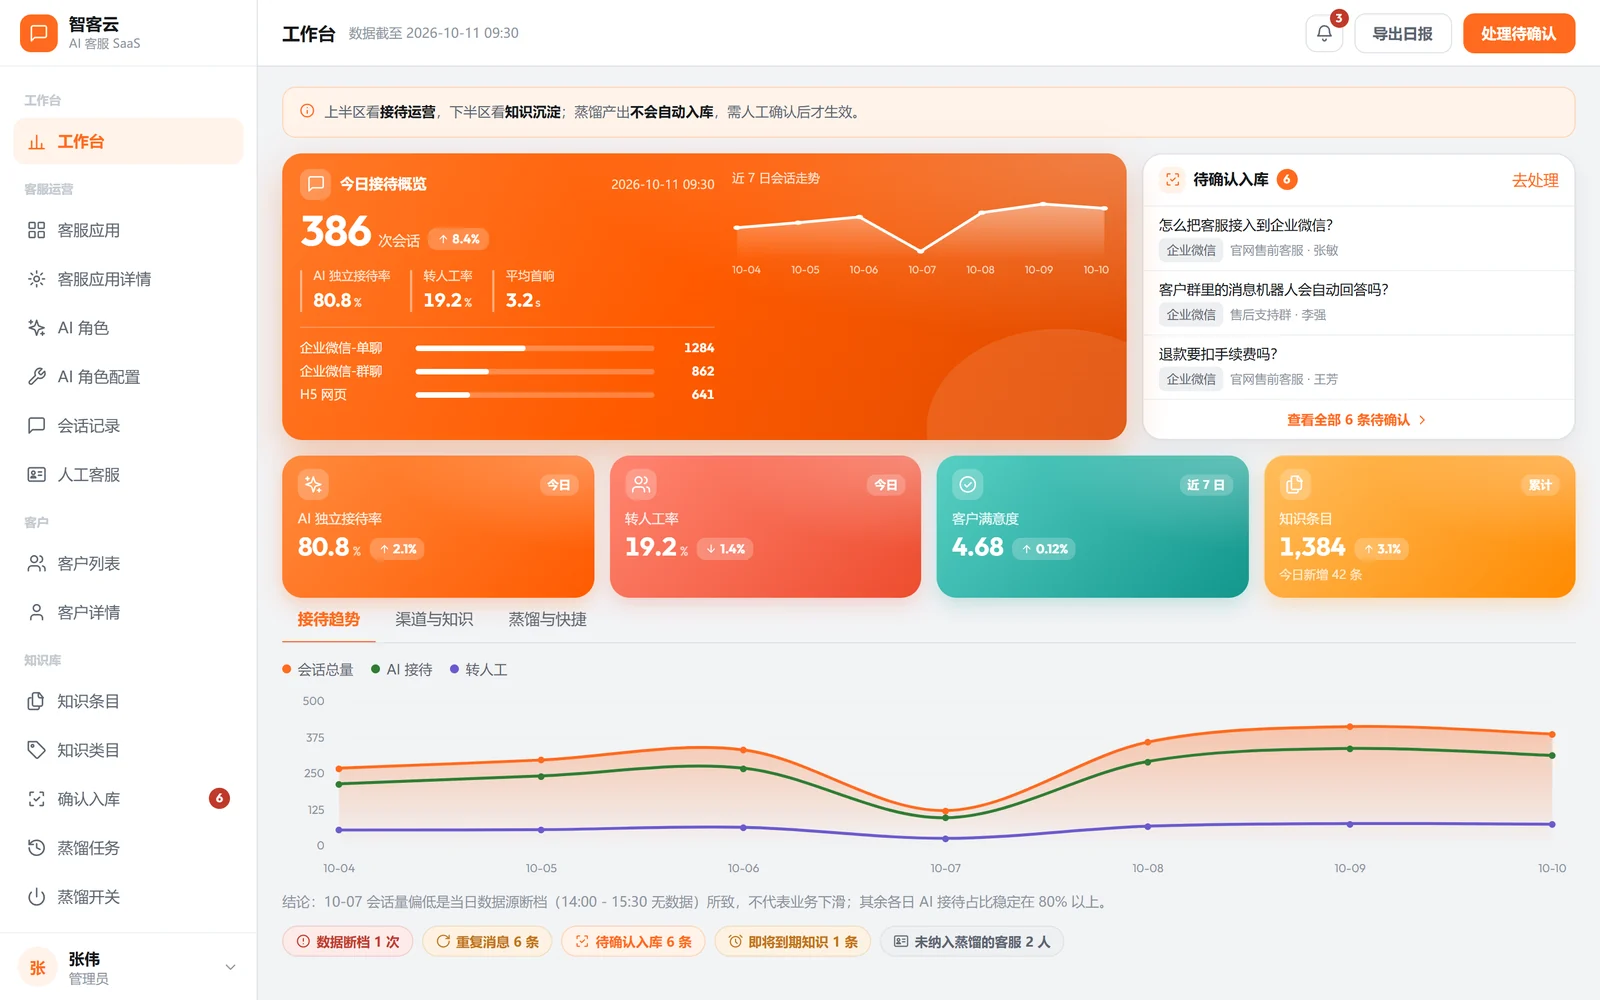
Task: Expand the 张伟 account menu chevron
Action: click(230, 967)
